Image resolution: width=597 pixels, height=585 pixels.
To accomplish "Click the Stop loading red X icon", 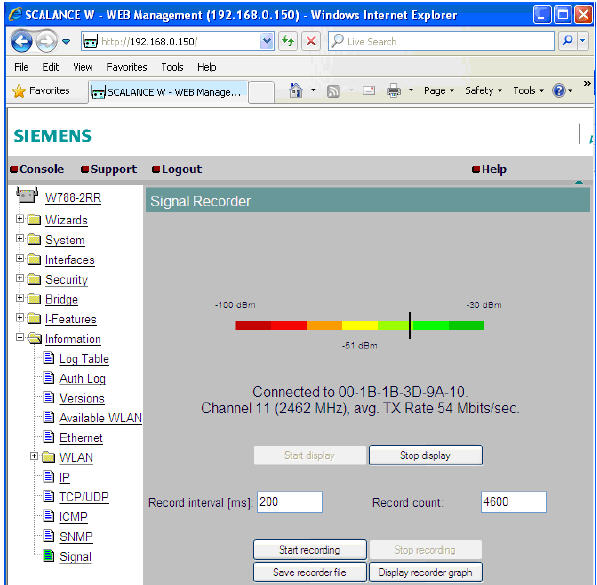I will tap(311, 41).
